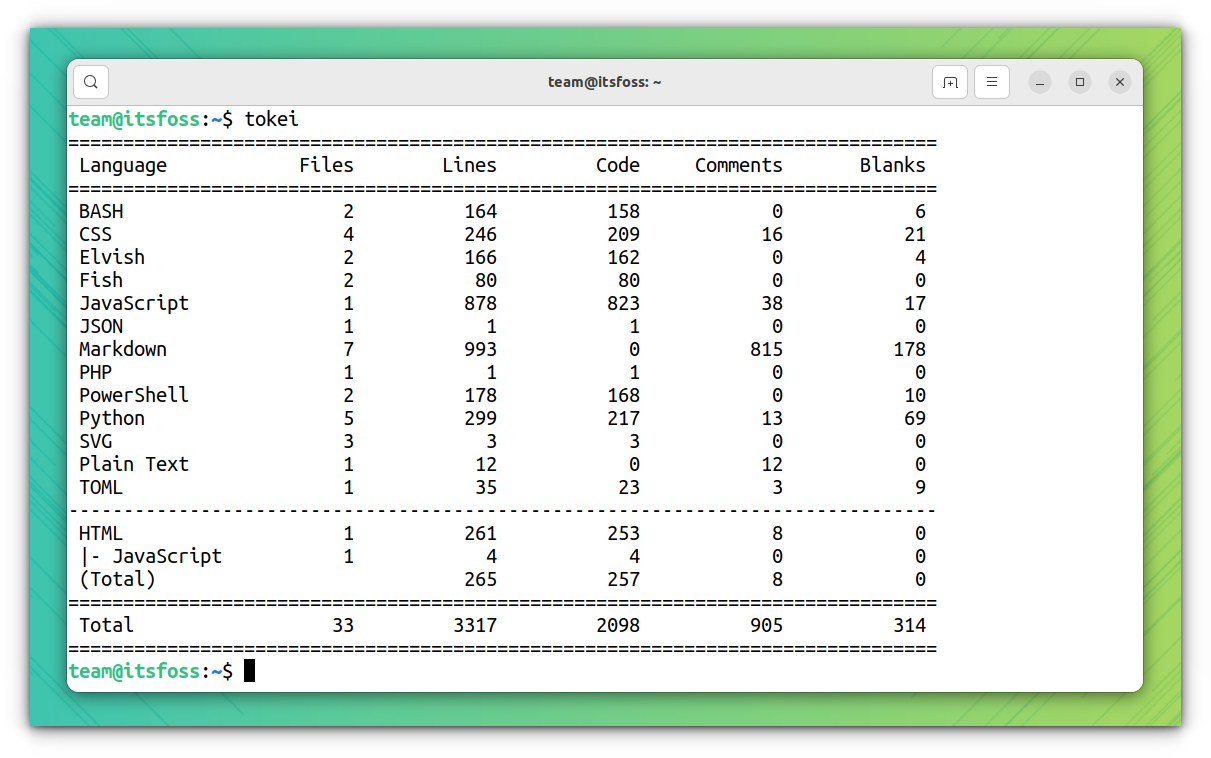
Task: Click the new-tab plus icon
Action: (949, 81)
